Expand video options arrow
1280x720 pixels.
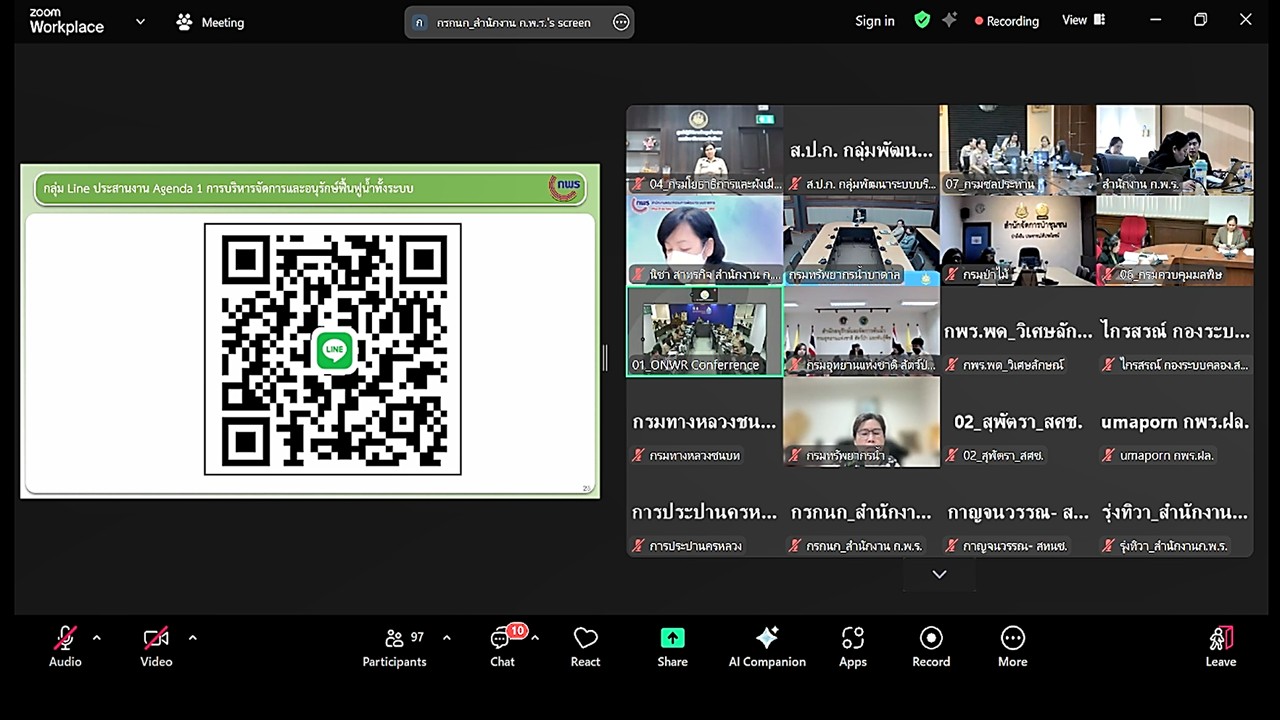[192, 638]
